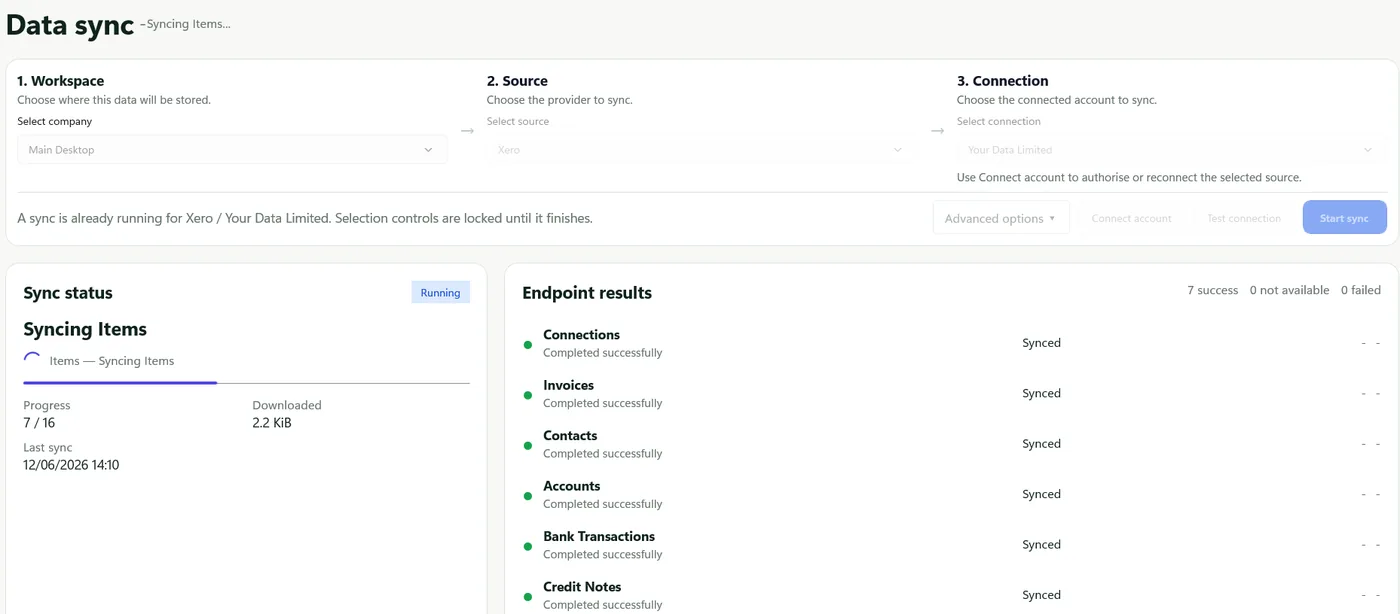Click the Synced status in the Bank Transactions row

point(1041,545)
